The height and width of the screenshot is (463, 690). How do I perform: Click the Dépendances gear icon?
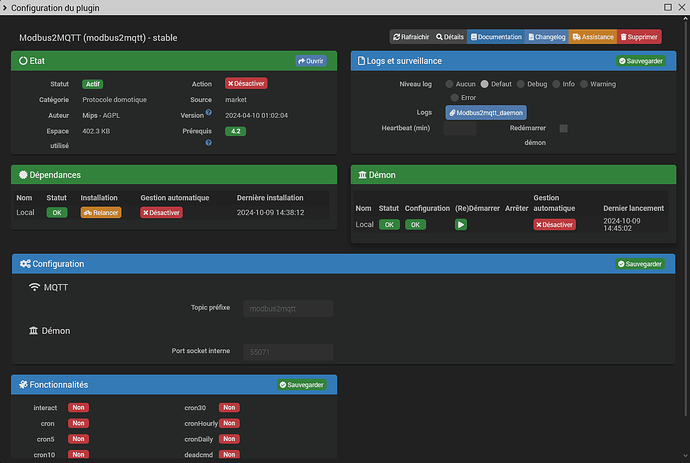[23, 175]
